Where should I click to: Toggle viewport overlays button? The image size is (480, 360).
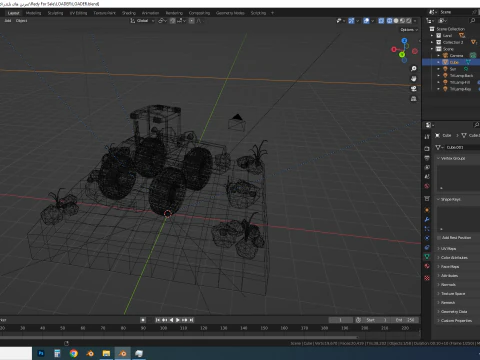point(366,21)
